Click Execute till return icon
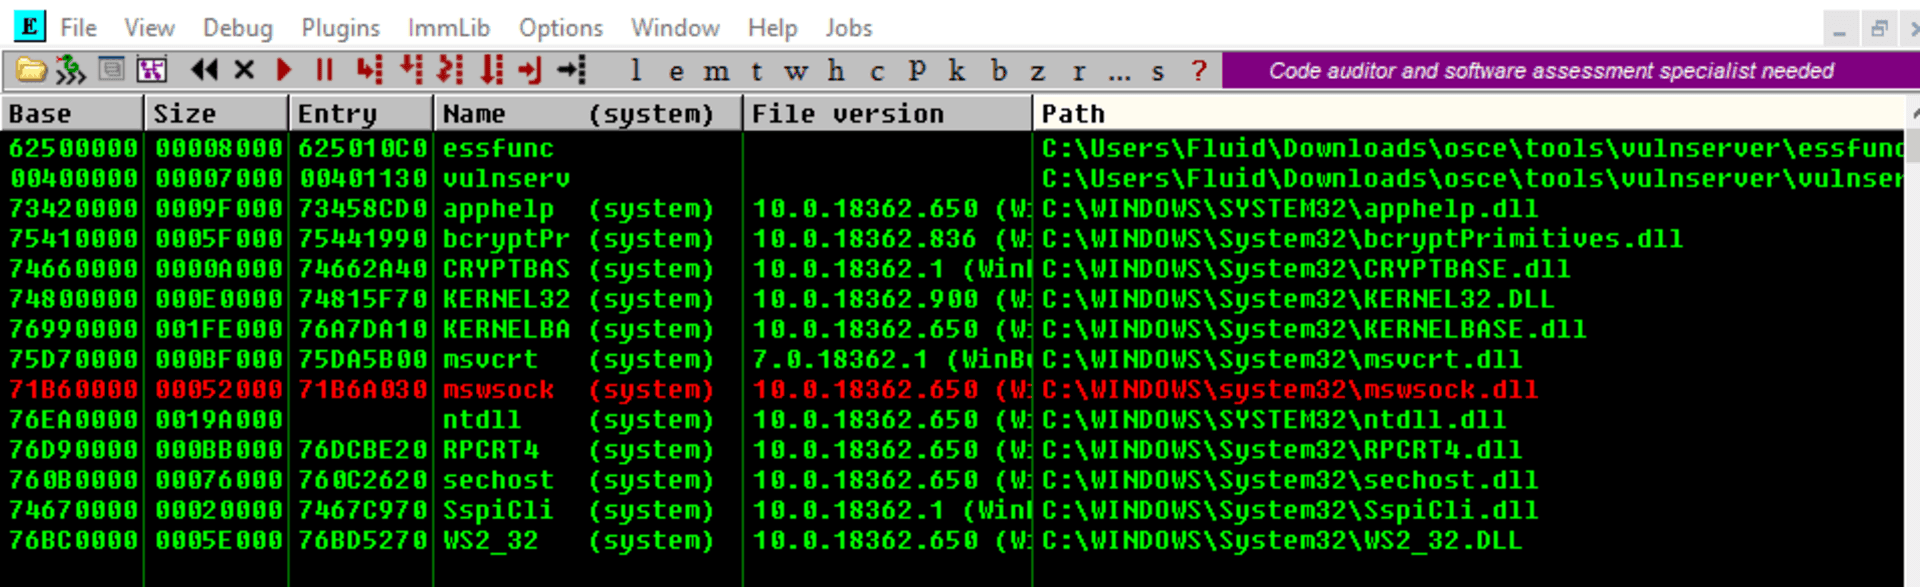 point(530,70)
